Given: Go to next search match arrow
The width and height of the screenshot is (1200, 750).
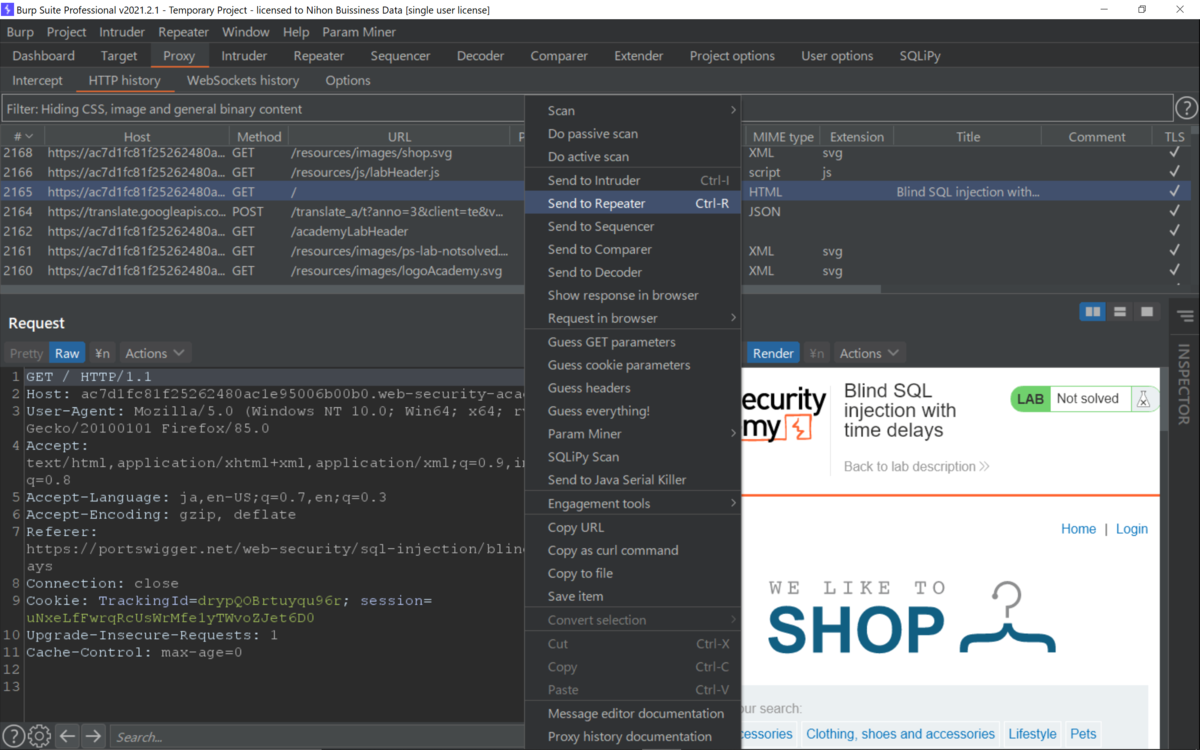Looking at the screenshot, I should coord(93,736).
